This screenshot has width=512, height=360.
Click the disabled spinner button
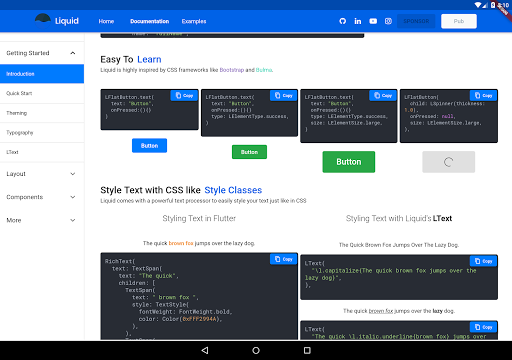click(x=449, y=162)
